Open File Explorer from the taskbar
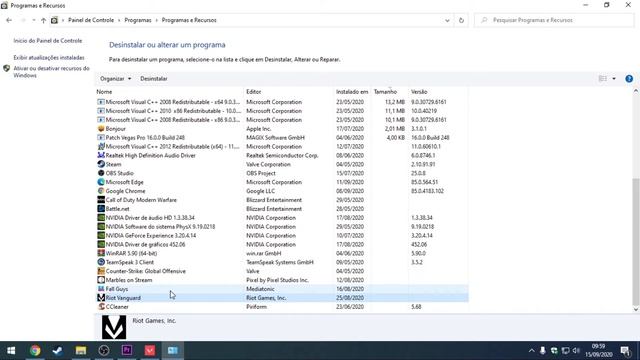The height and width of the screenshot is (360, 640). tap(81, 351)
